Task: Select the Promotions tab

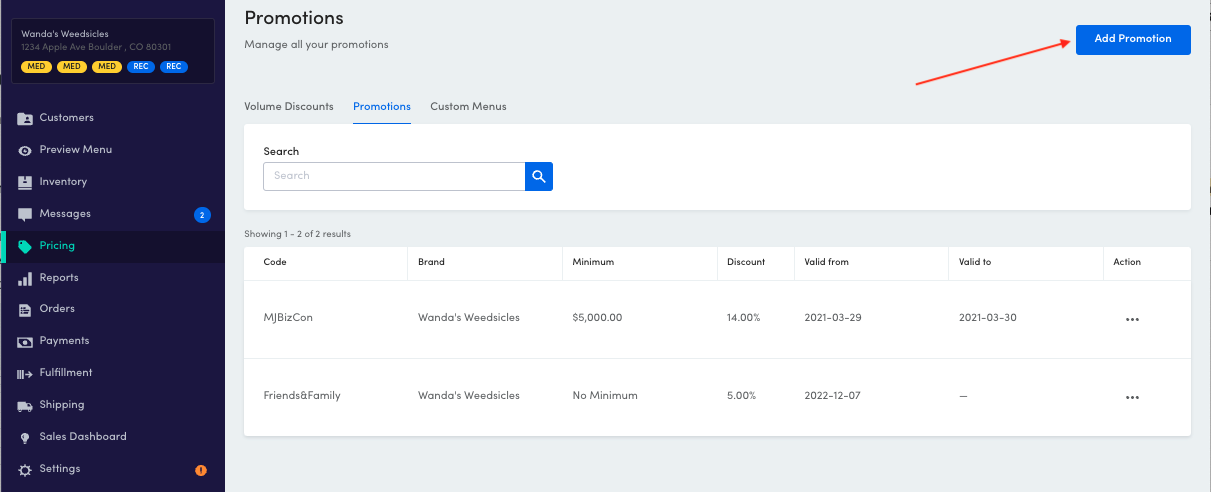Action: [x=382, y=107]
